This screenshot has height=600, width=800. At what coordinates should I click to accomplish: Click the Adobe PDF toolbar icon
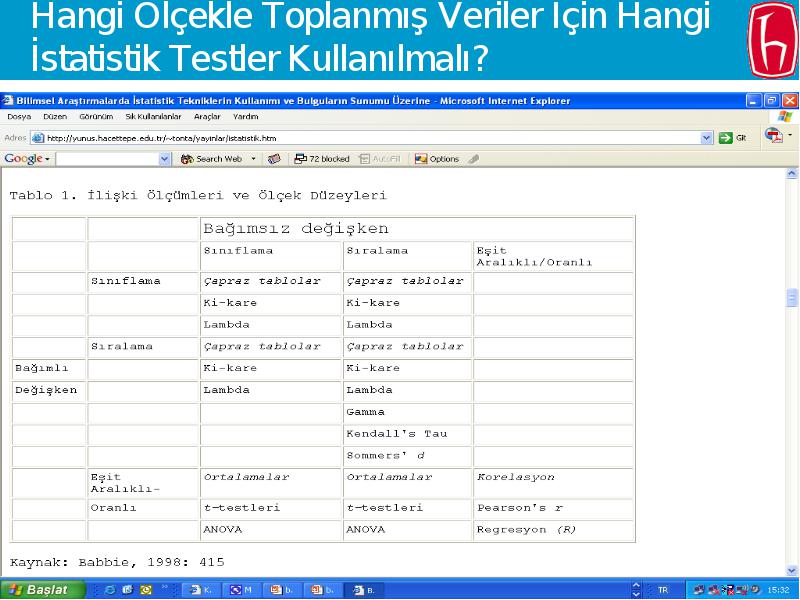pyautogui.click(x=774, y=136)
